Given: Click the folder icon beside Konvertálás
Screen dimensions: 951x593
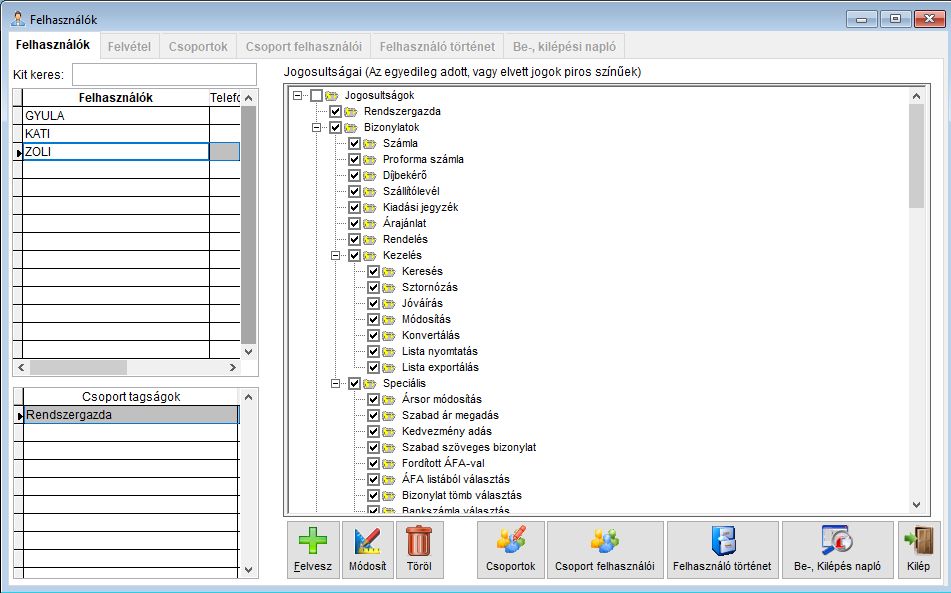Looking at the screenshot, I should 389,336.
